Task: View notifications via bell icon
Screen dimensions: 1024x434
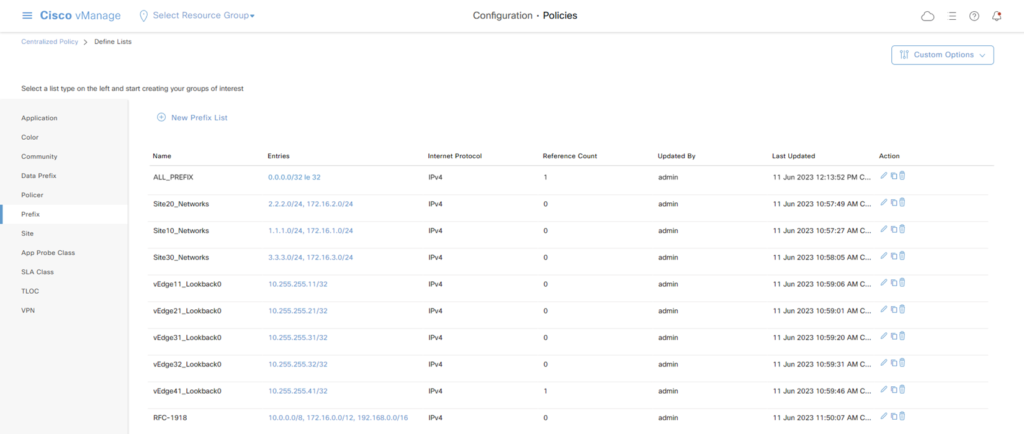Action: [996, 16]
